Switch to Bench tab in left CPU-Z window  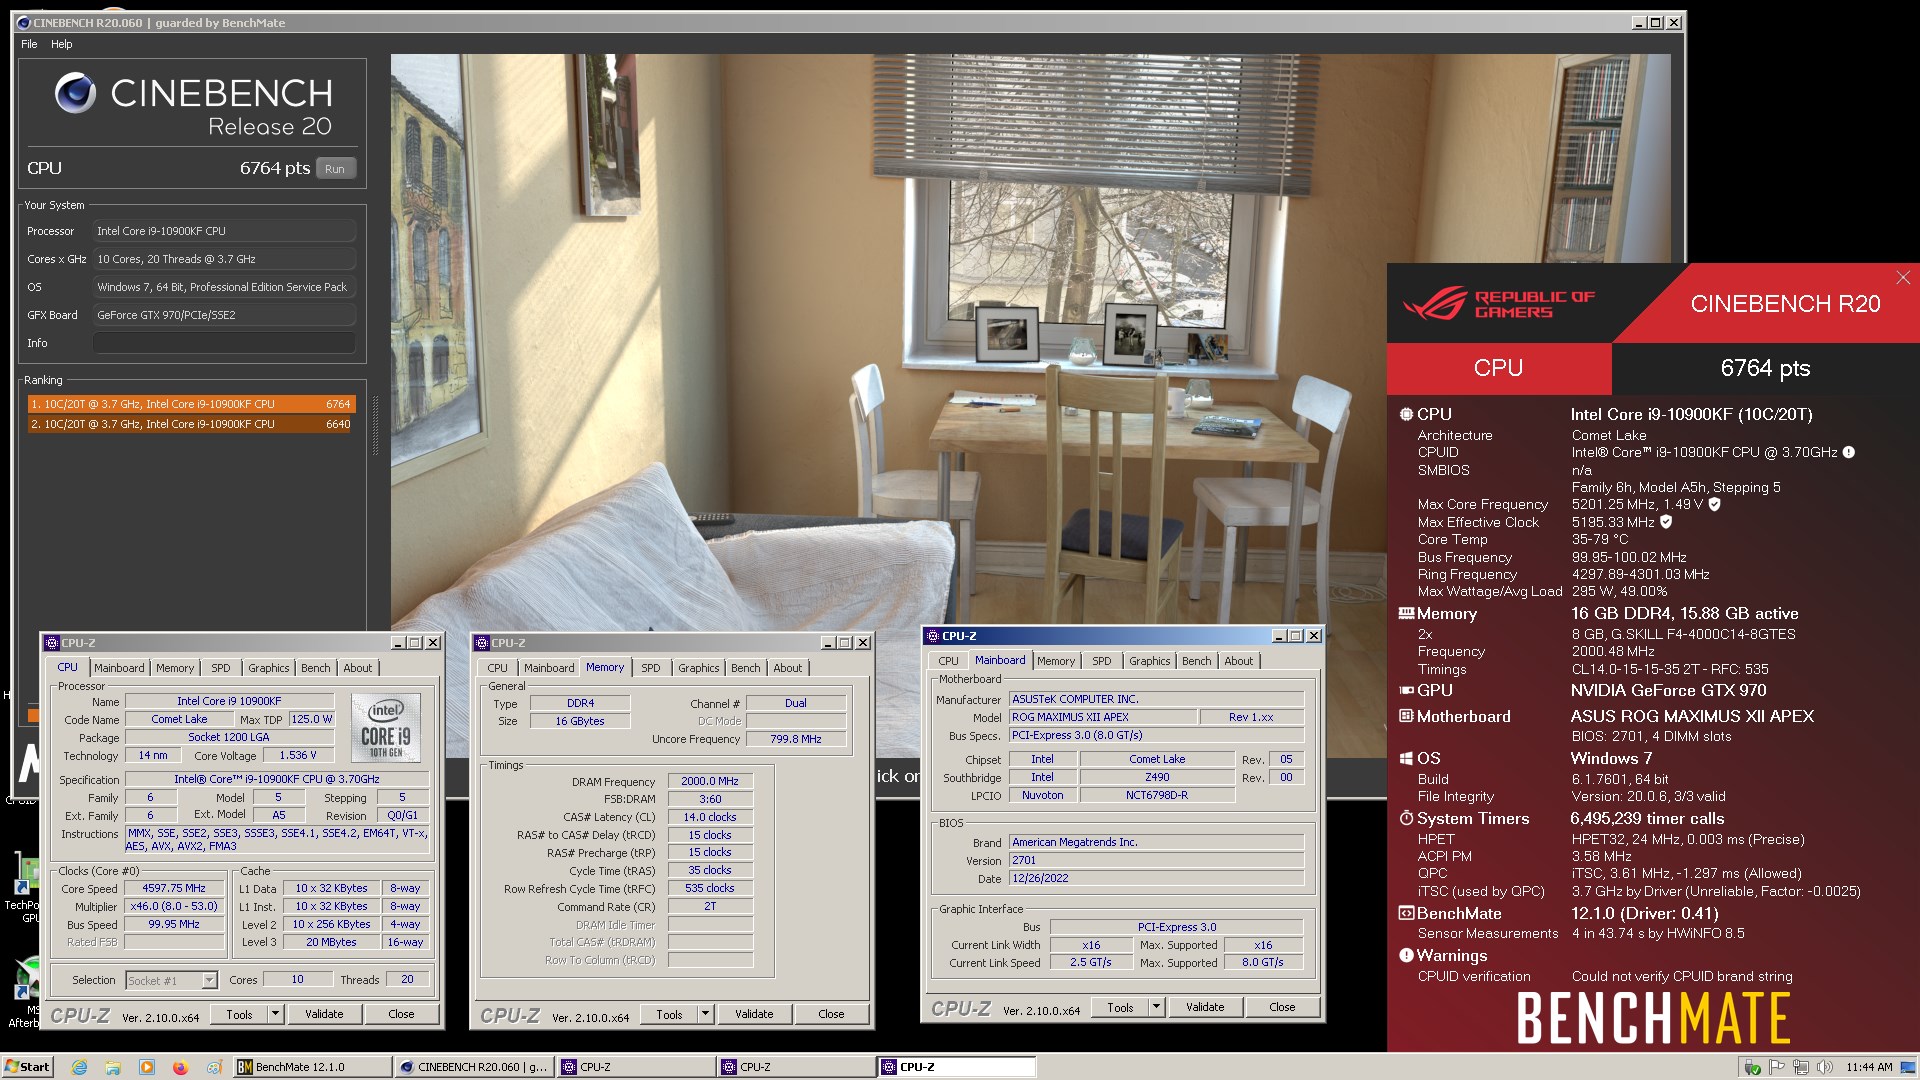pos(315,668)
